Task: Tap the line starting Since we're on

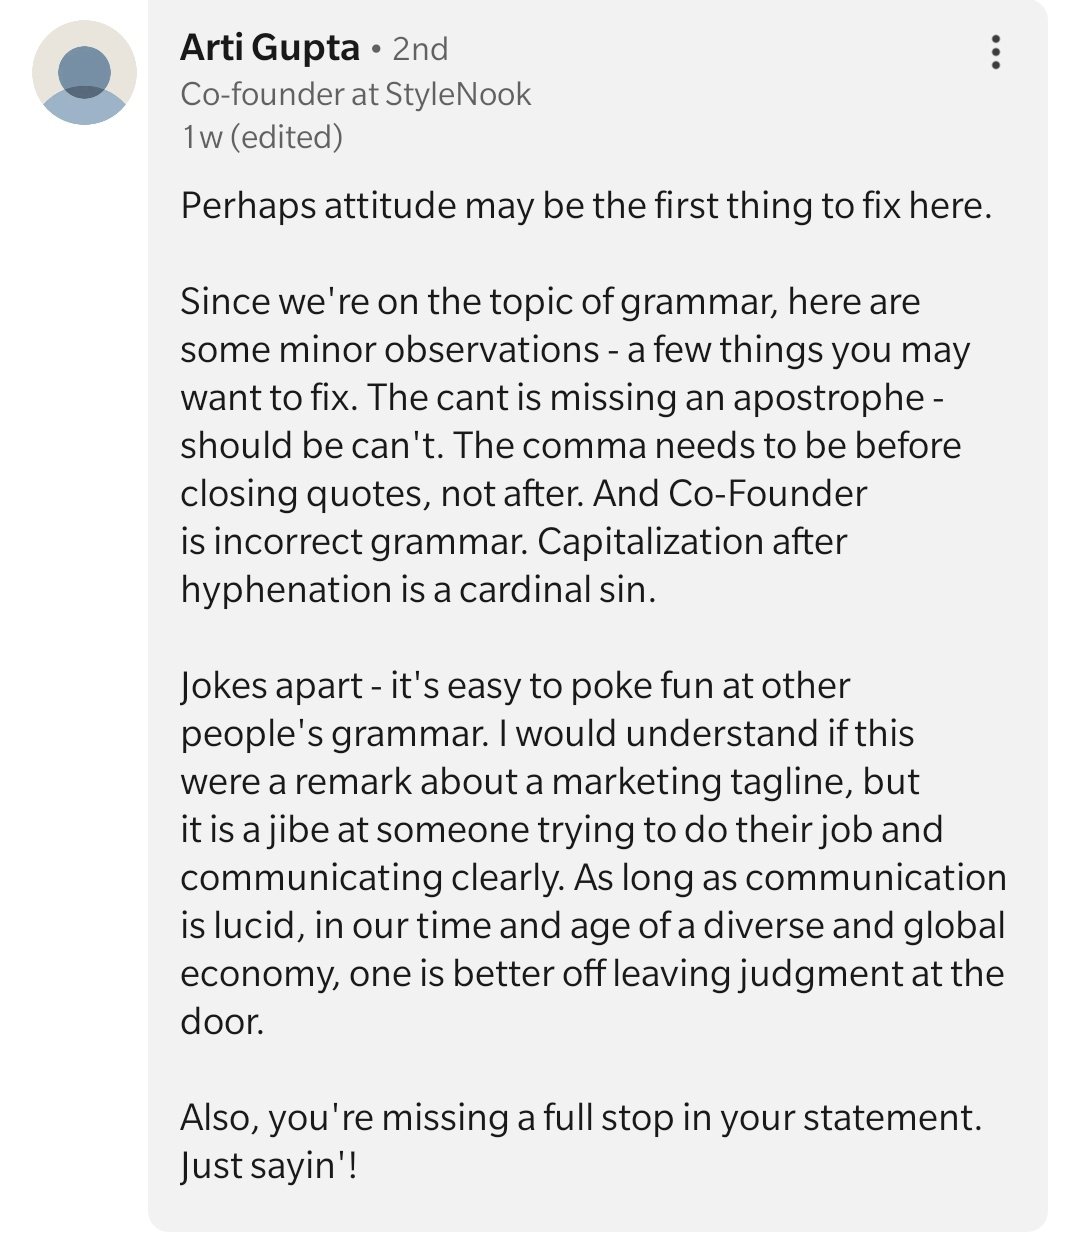Action: tap(550, 302)
